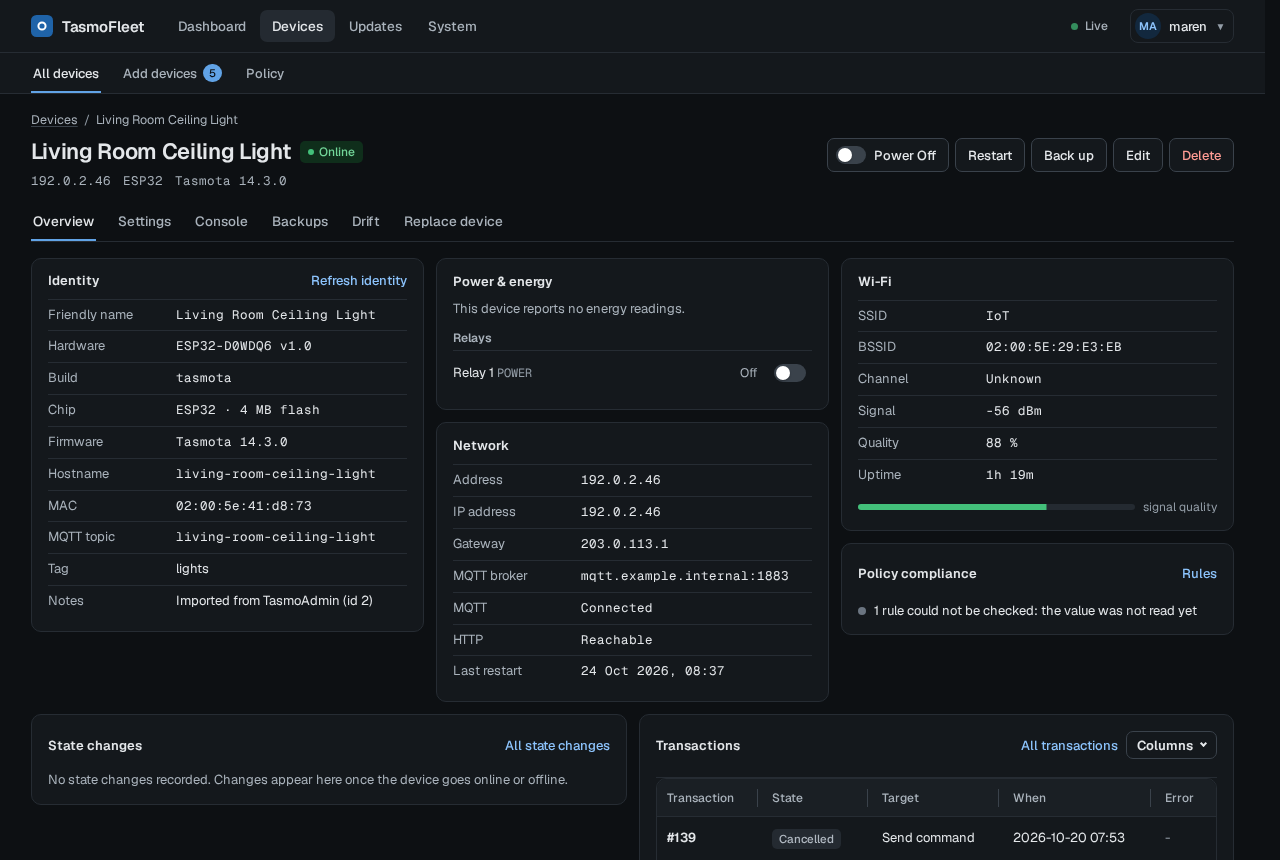Toggle the Power Off switch
This screenshot has width=1280, height=860.
tap(851, 155)
